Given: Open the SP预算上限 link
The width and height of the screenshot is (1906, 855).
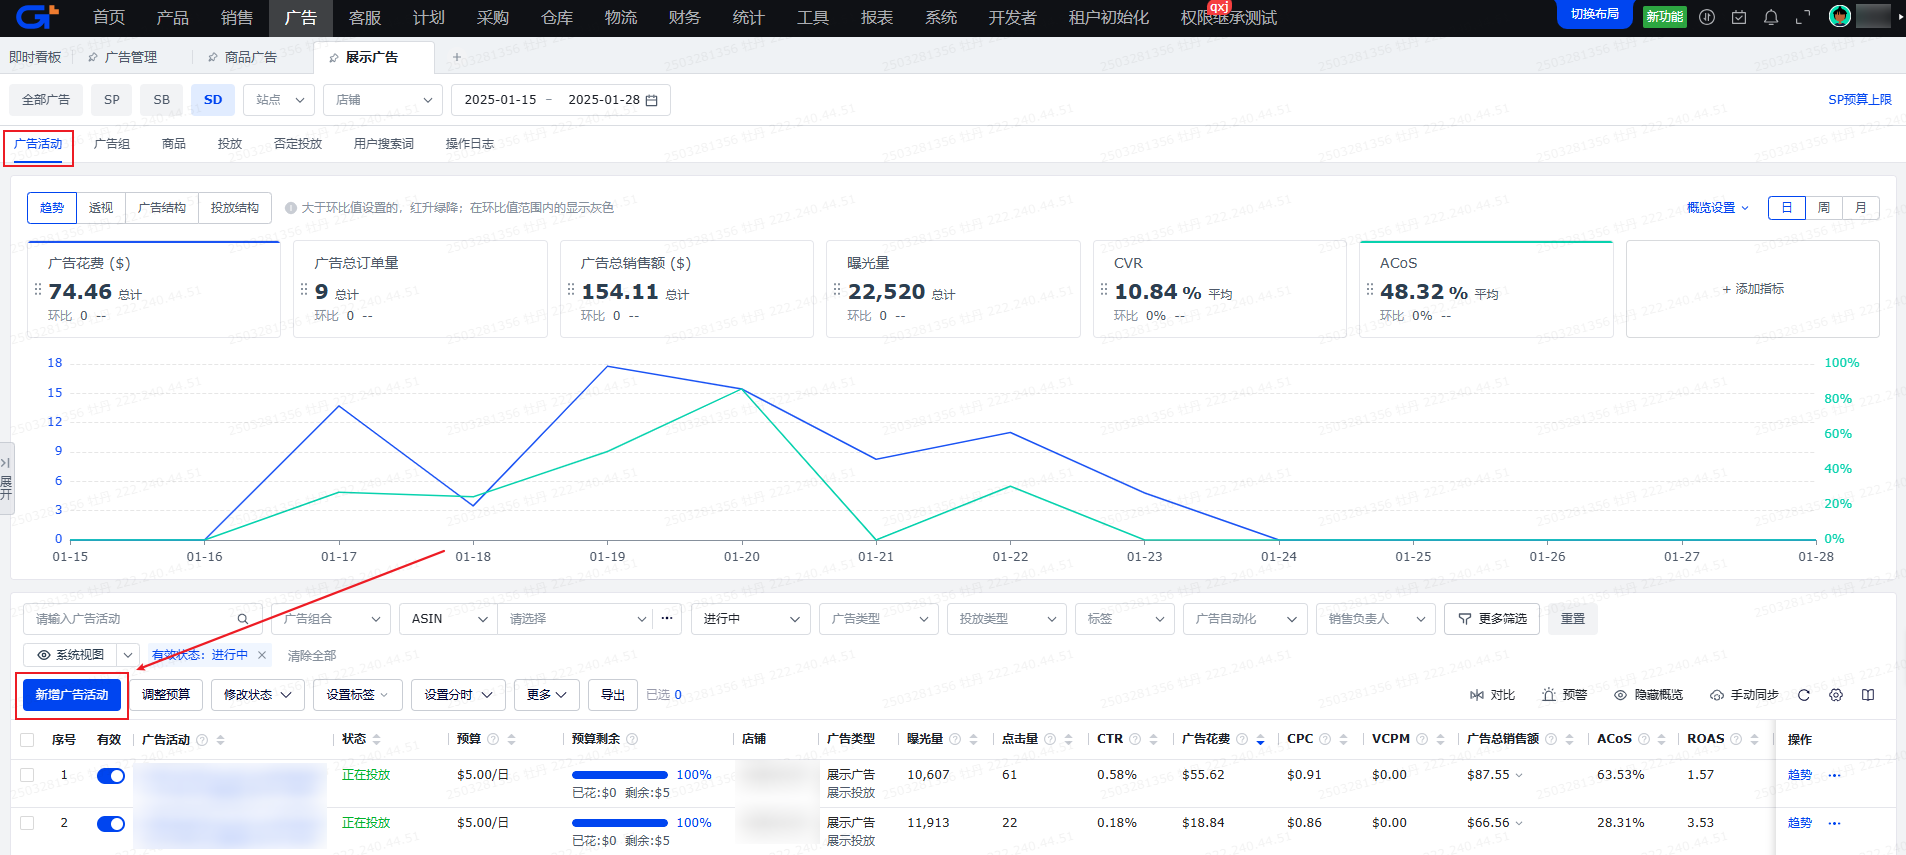Looking at the screenshot, I should point(1859,100).
